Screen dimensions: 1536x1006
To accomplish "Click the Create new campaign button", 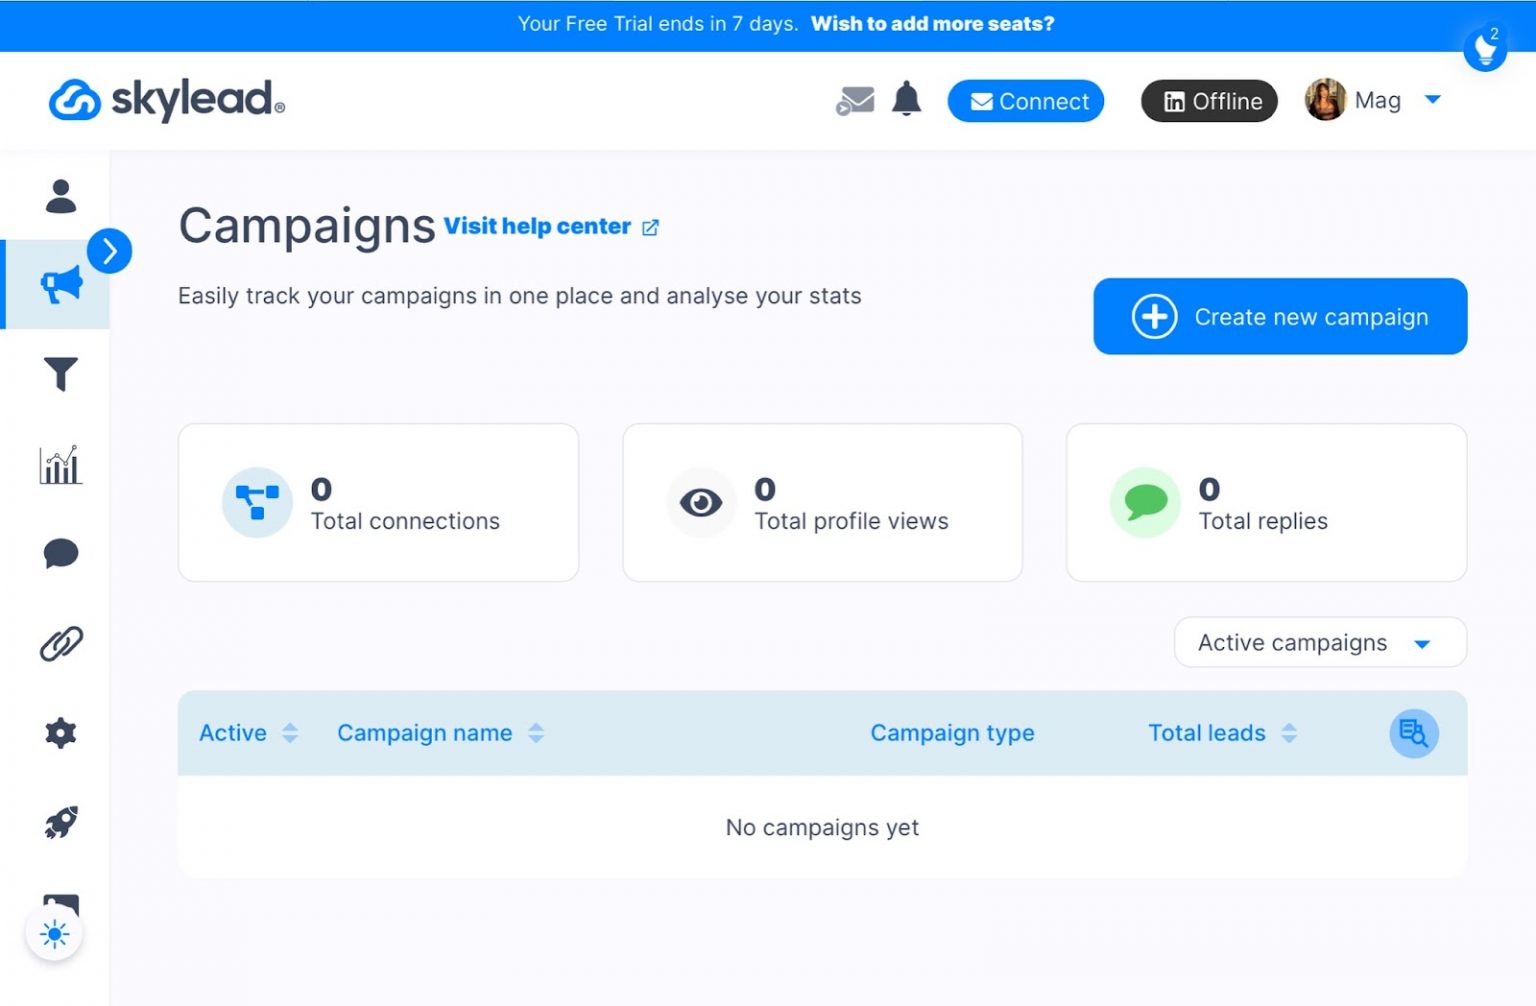I will click(1279, 316).
